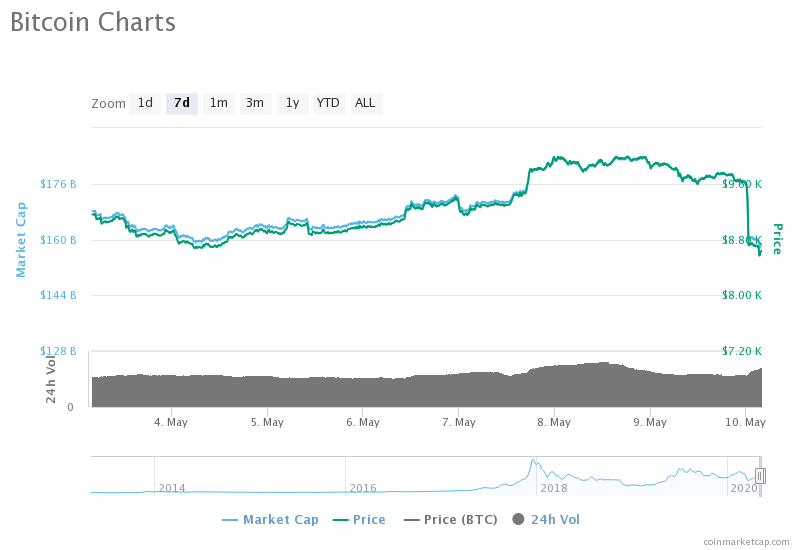The width and height of the screenshot is (800, 550).
Task: Click the 2020 label in navigator
Action: [x=744, y=488]
